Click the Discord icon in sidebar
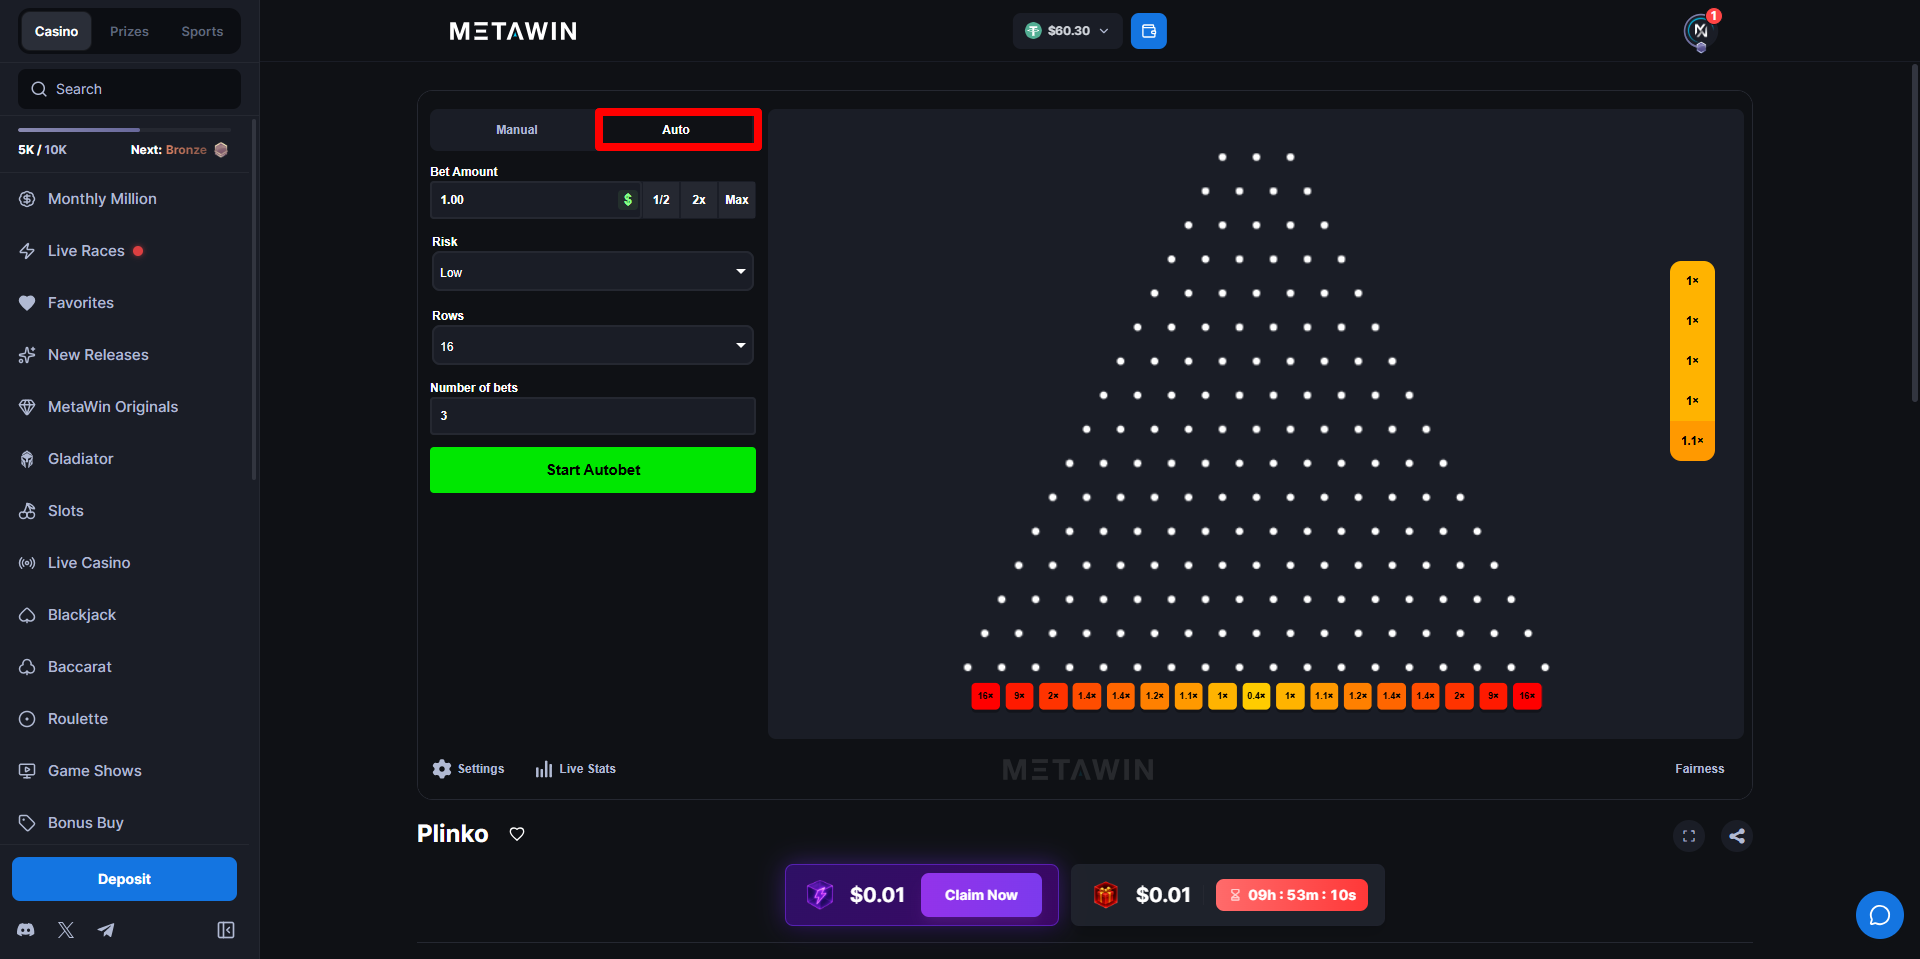 coord(26,930)
